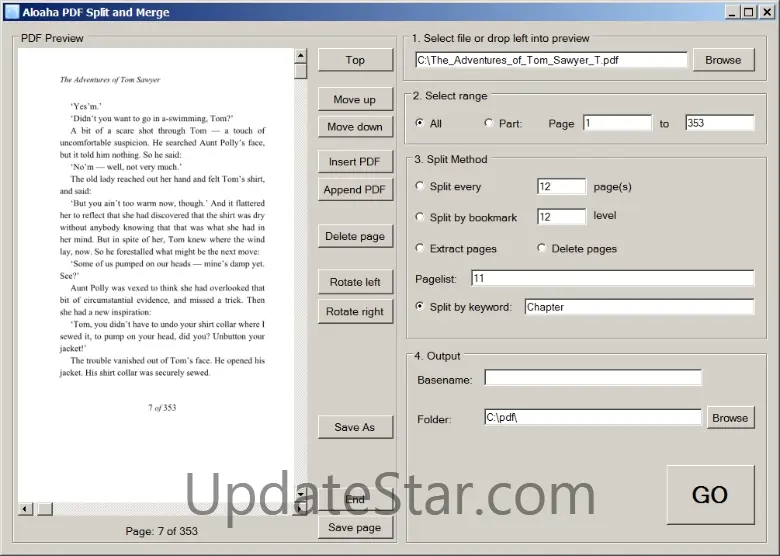Click the Top button

[355, 60]
